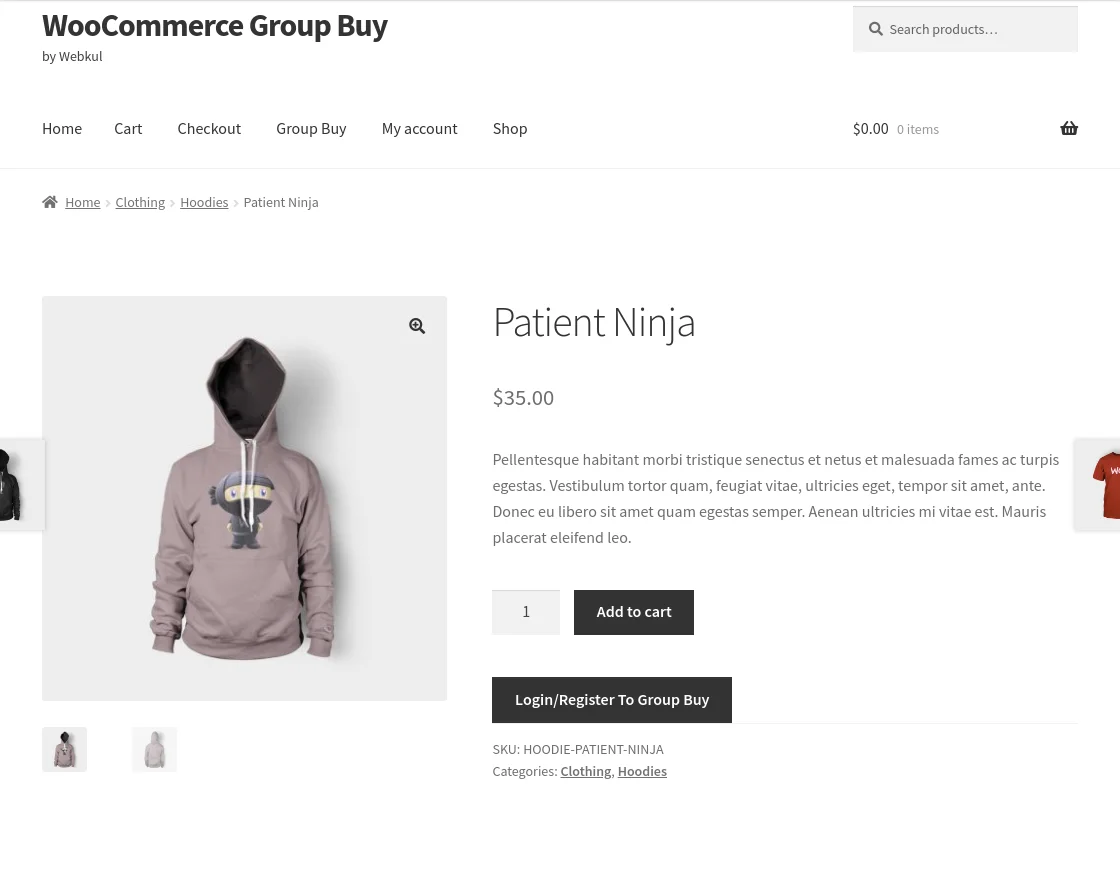Click the WooCommerce Group Buy site title
This screenshot has width=1120, height=880.
[214, 25]
